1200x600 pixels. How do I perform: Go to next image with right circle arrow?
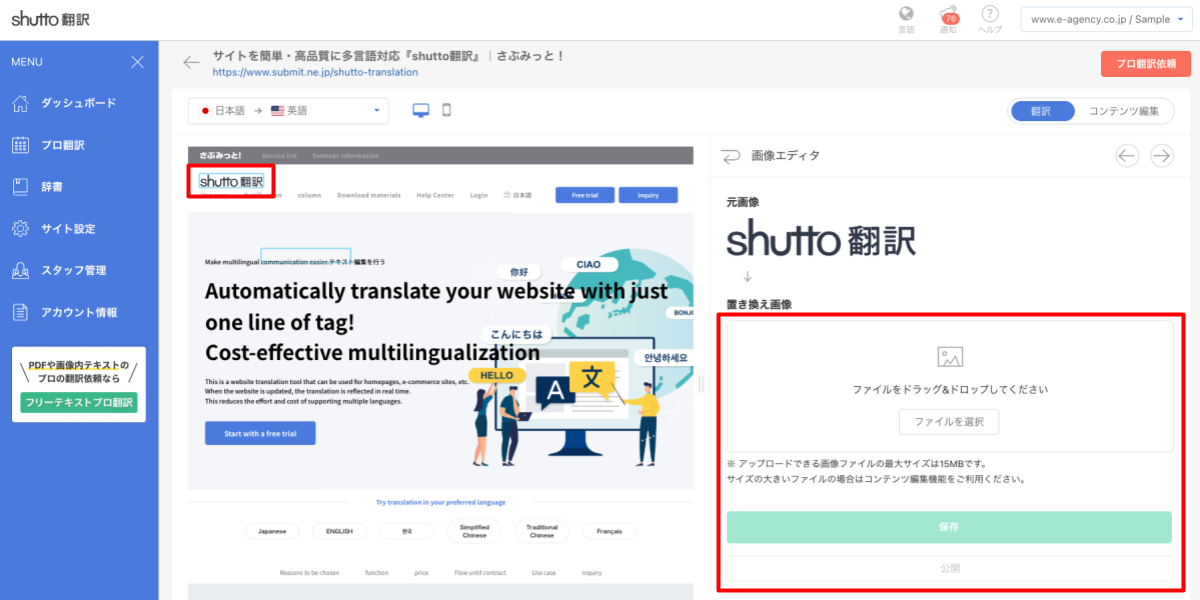[1161, 155]
